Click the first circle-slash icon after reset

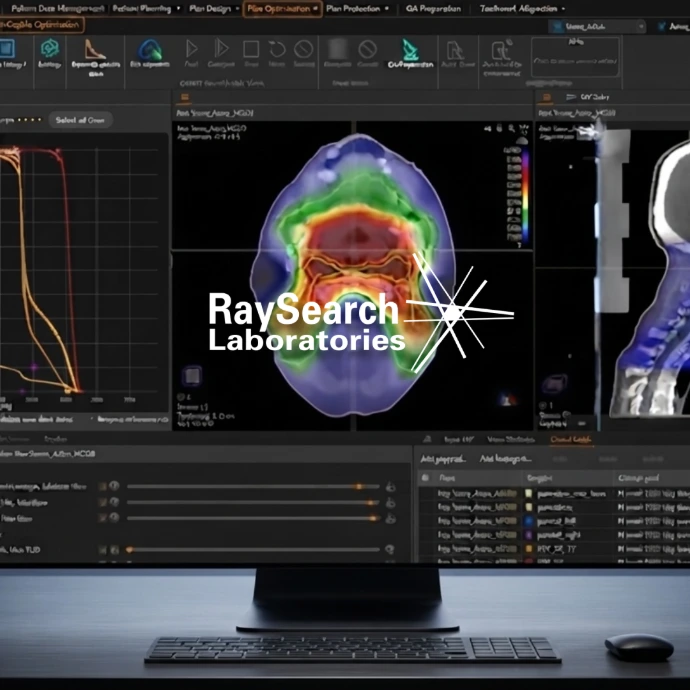(304, 49)
